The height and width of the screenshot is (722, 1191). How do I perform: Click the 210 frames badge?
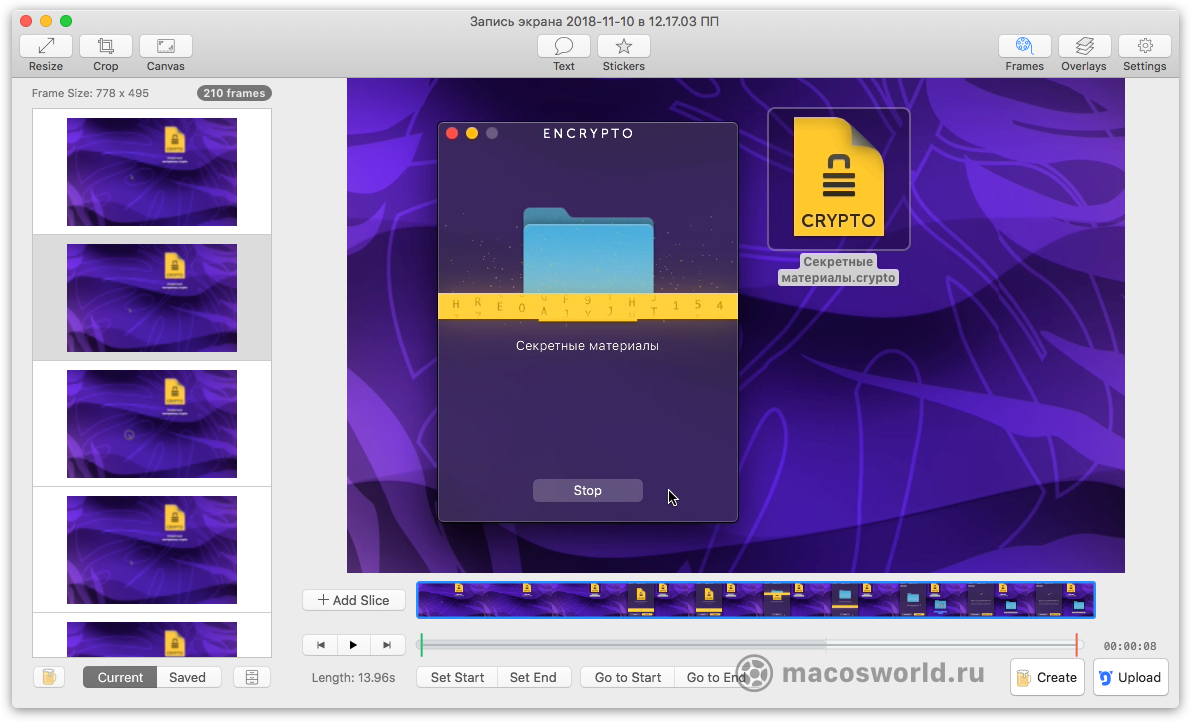pos(234,93)
